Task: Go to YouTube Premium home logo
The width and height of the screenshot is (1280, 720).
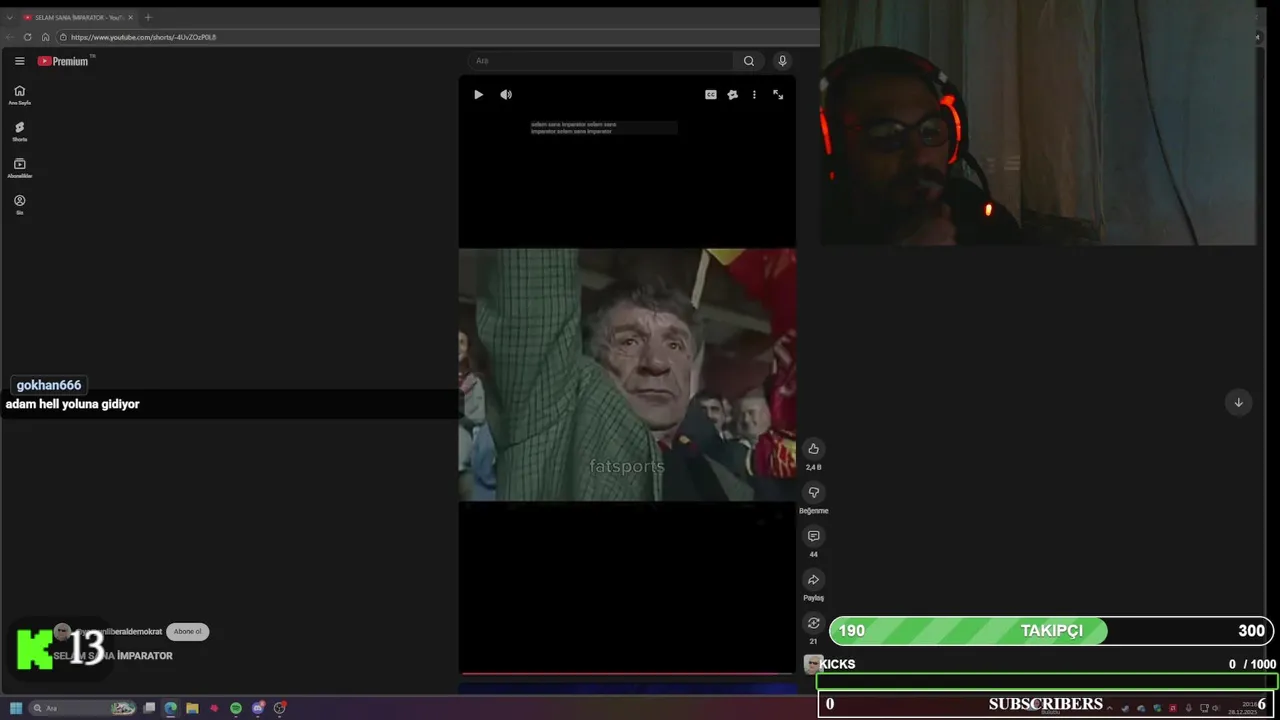Action: pos(63,61)
